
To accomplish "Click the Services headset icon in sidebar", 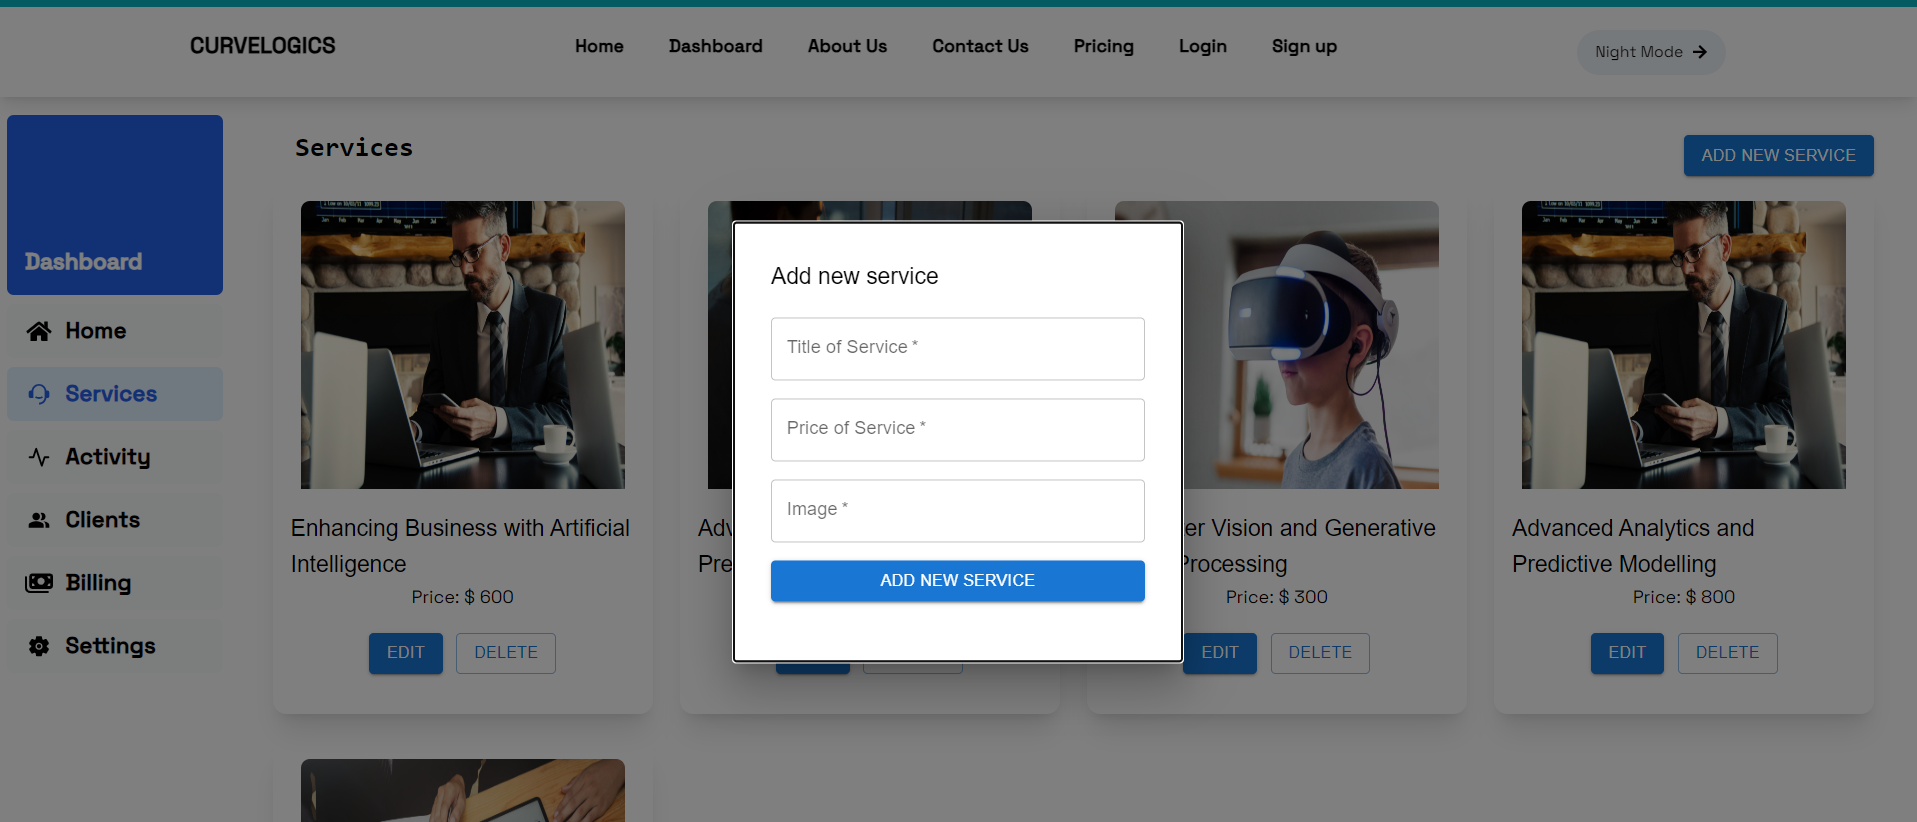I will coord(39,394).
